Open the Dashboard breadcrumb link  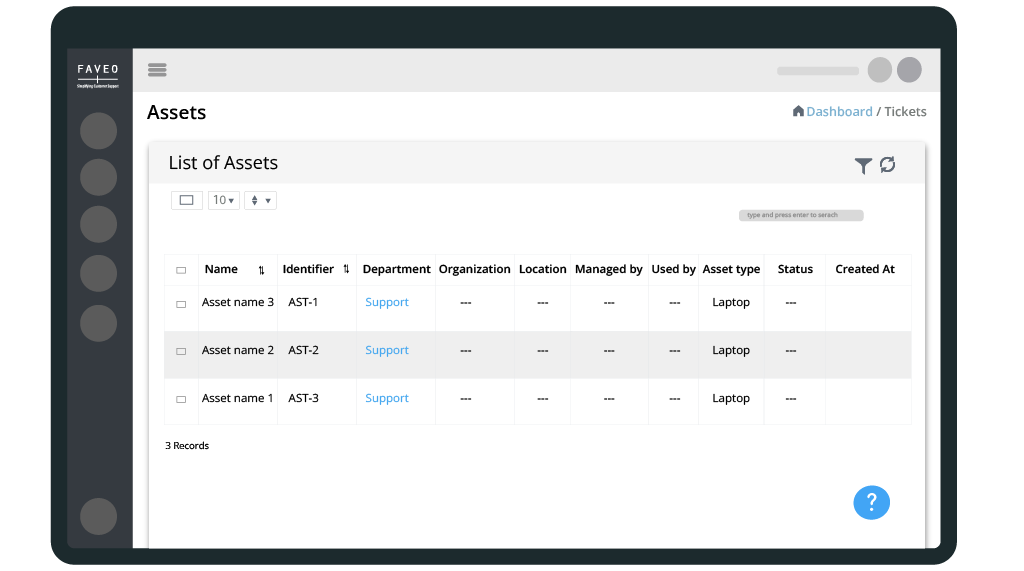[839, 112]
